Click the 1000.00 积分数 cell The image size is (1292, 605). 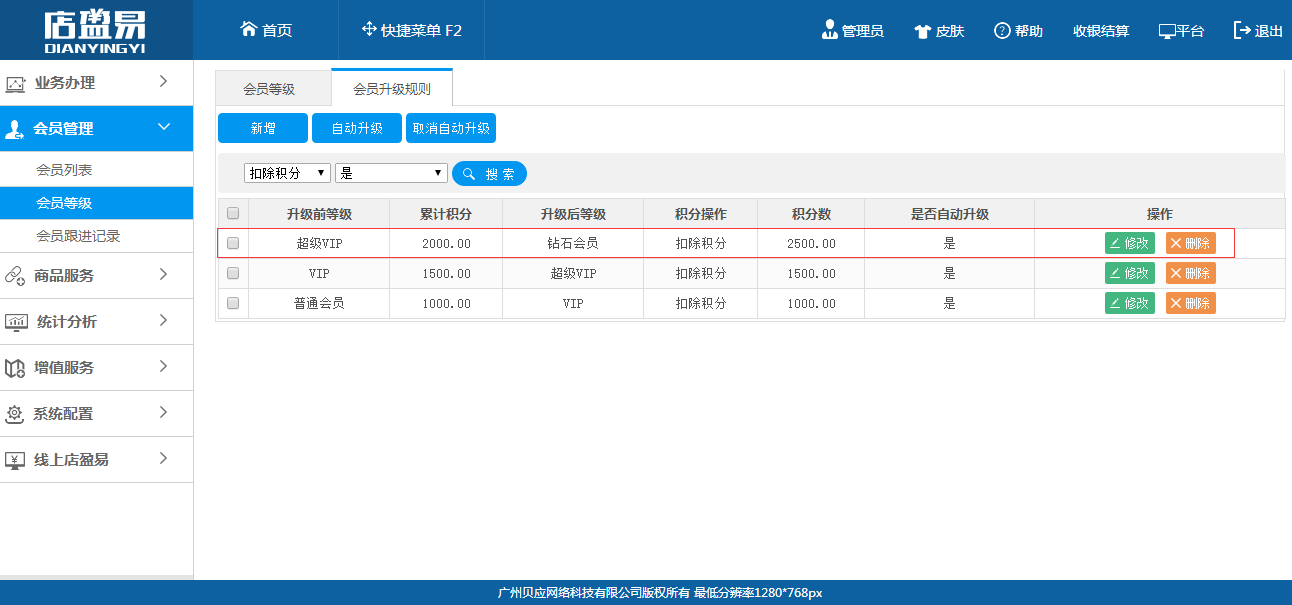[x=811, y=303]
